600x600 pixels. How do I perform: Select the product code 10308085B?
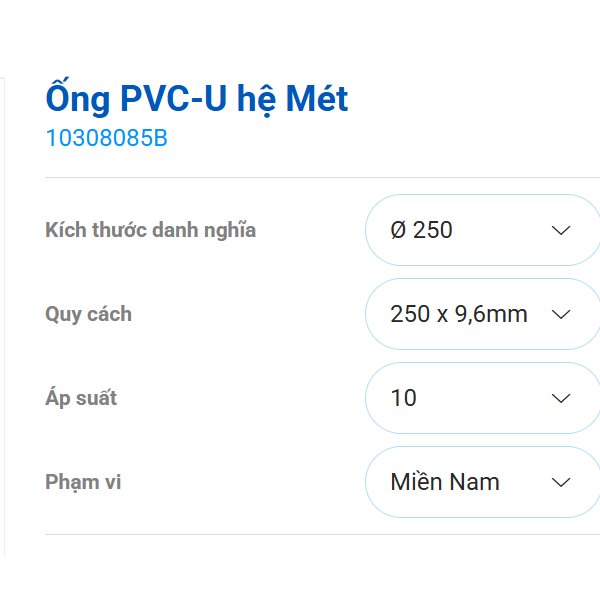tap(107, 139)
